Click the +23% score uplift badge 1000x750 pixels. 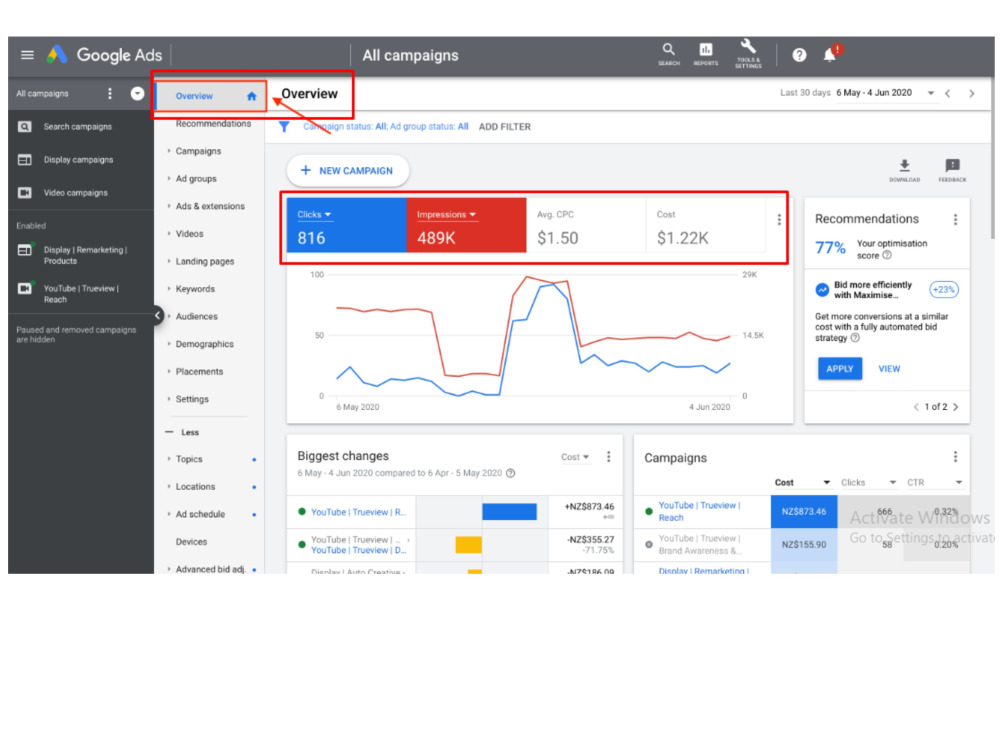pos(943,290)
